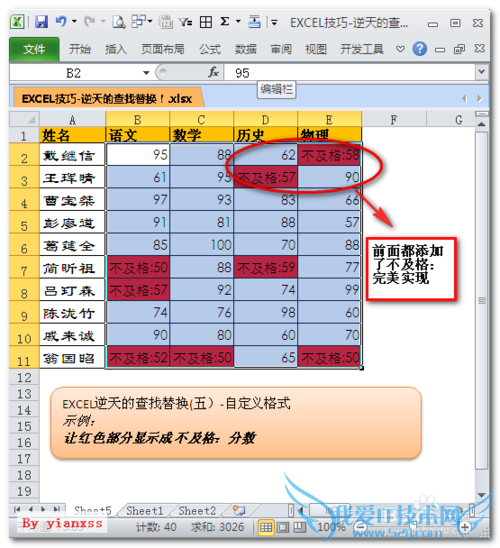Switch to the 开始 ribbon tab
The height and width of the screenshot is (548, 500).
80,49
